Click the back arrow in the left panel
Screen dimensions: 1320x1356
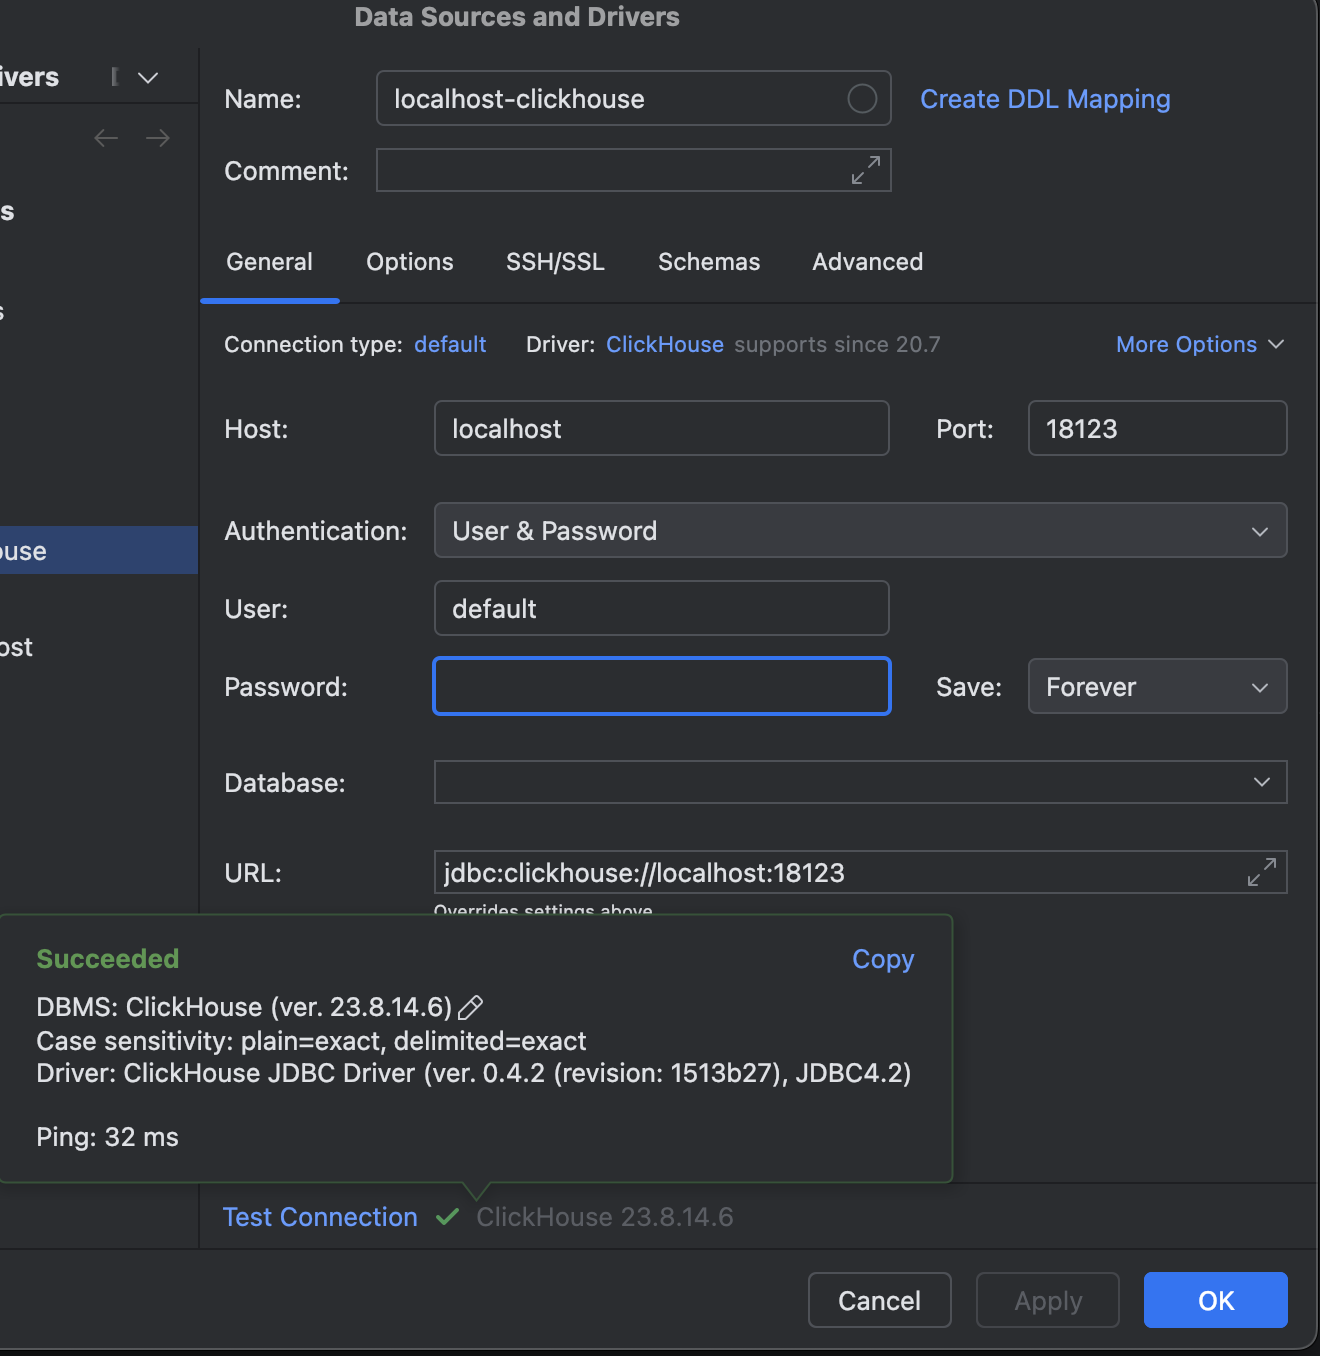coord(106,138)
